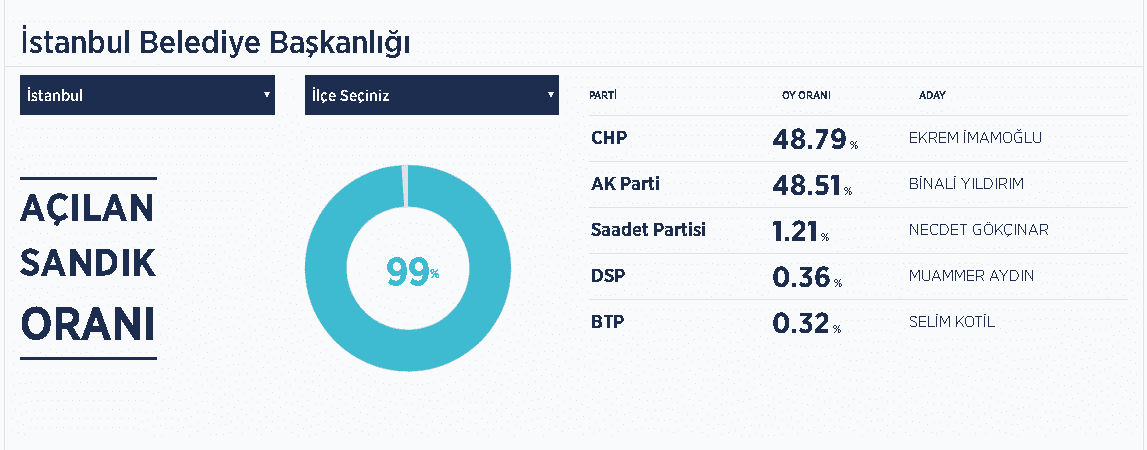This screenshot has height=450, width=1147.
Task: Click candidate name BİNALİ YILDIRIM
Action: (x=966, y=184)
